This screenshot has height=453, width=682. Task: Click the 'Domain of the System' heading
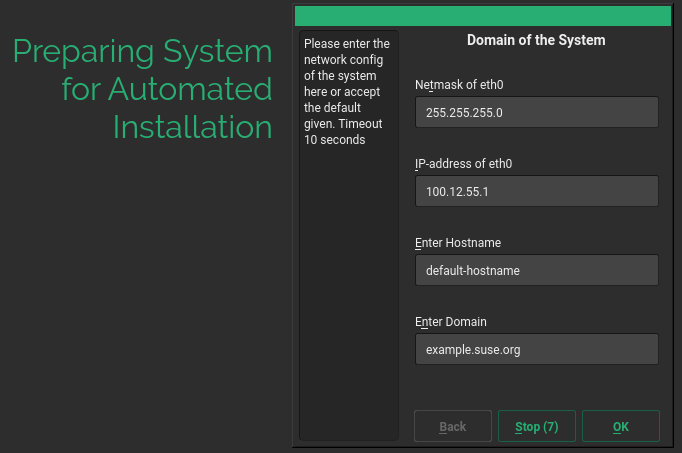tap(536, 41)
